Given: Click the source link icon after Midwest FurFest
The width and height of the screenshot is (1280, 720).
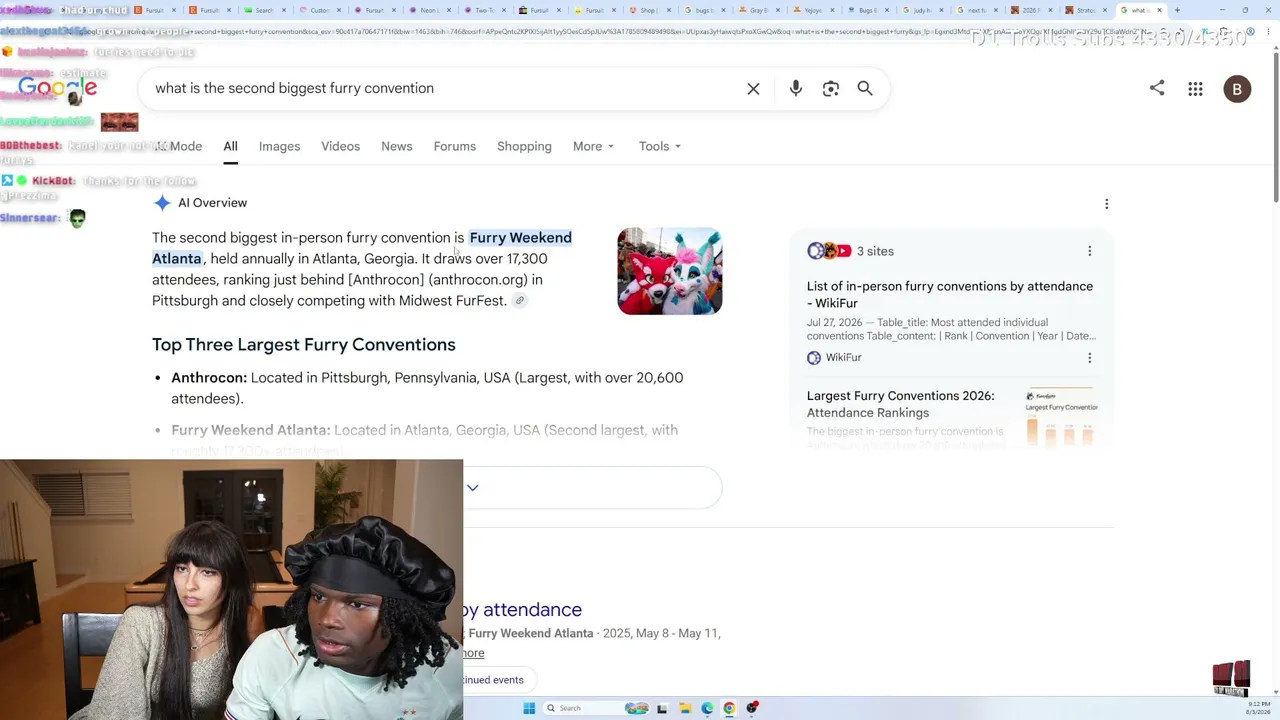Looking at the screenshot, I should coord(520,301).
